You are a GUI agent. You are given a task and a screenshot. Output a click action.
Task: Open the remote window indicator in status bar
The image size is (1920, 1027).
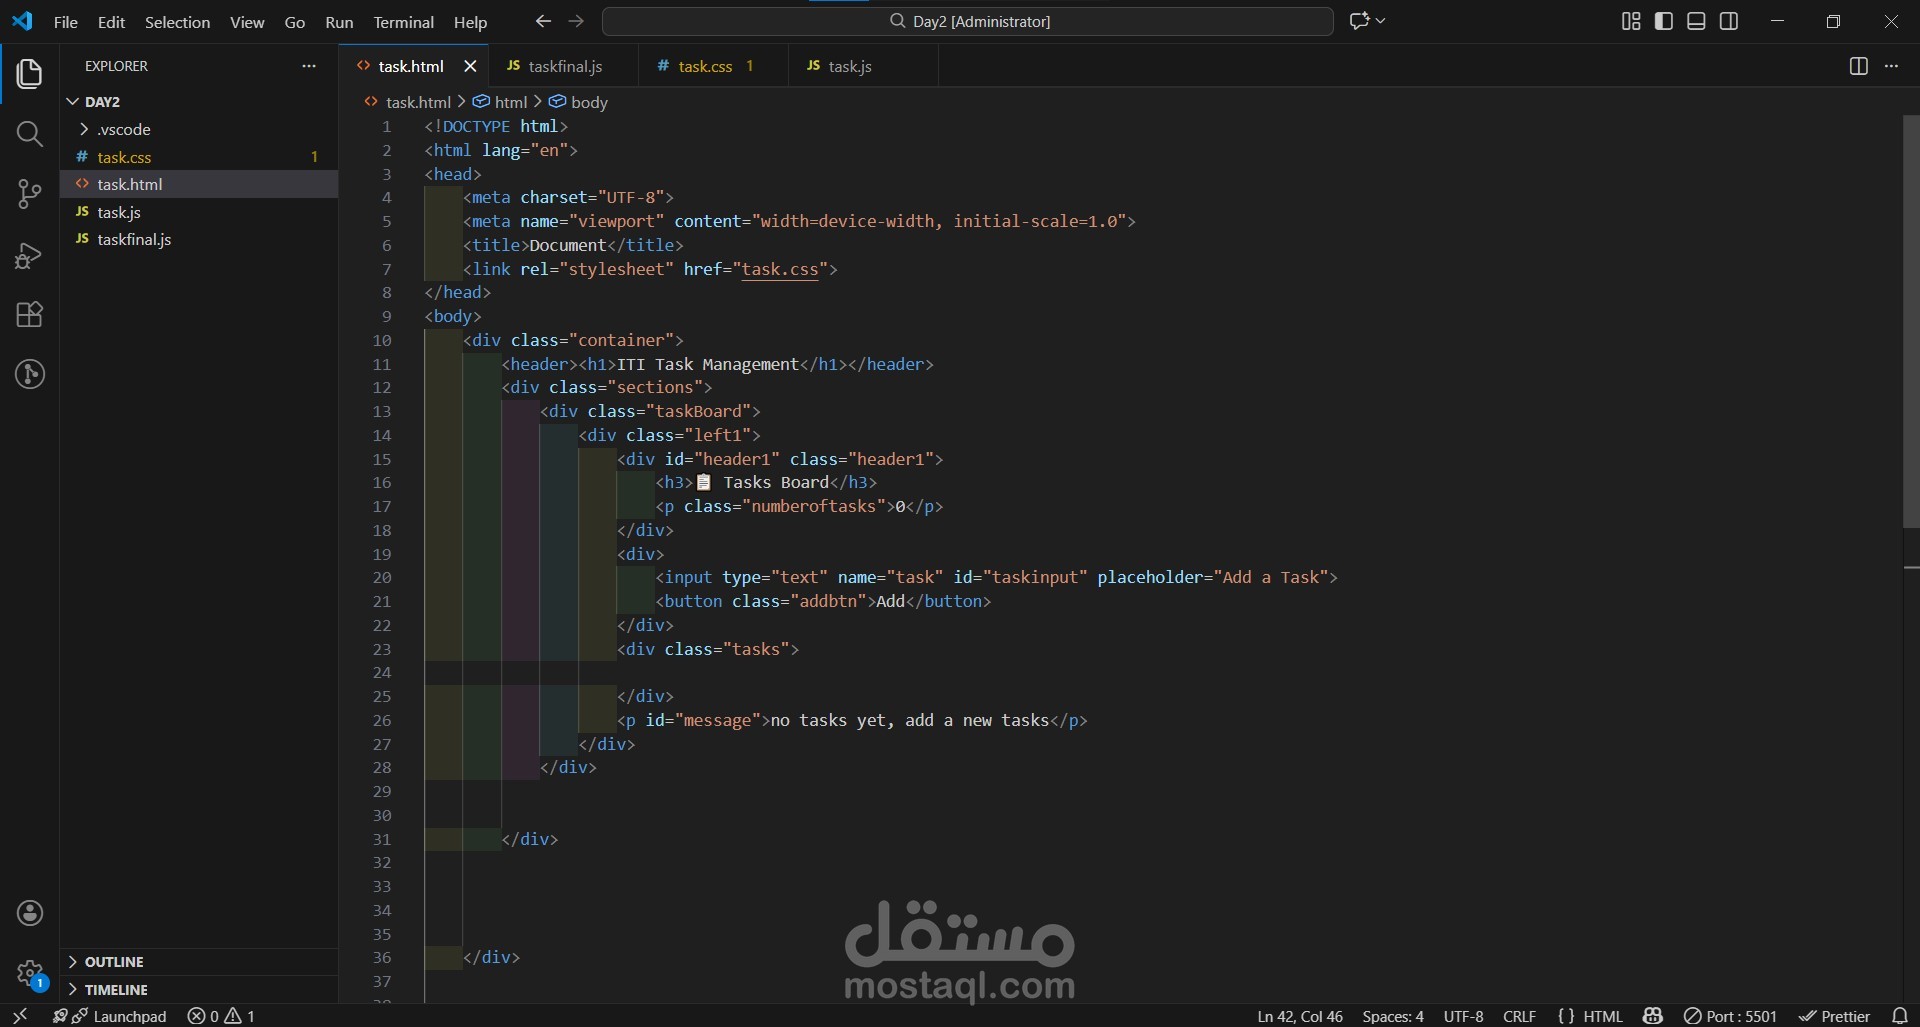pyautogui.click(x=20, y=1016)
